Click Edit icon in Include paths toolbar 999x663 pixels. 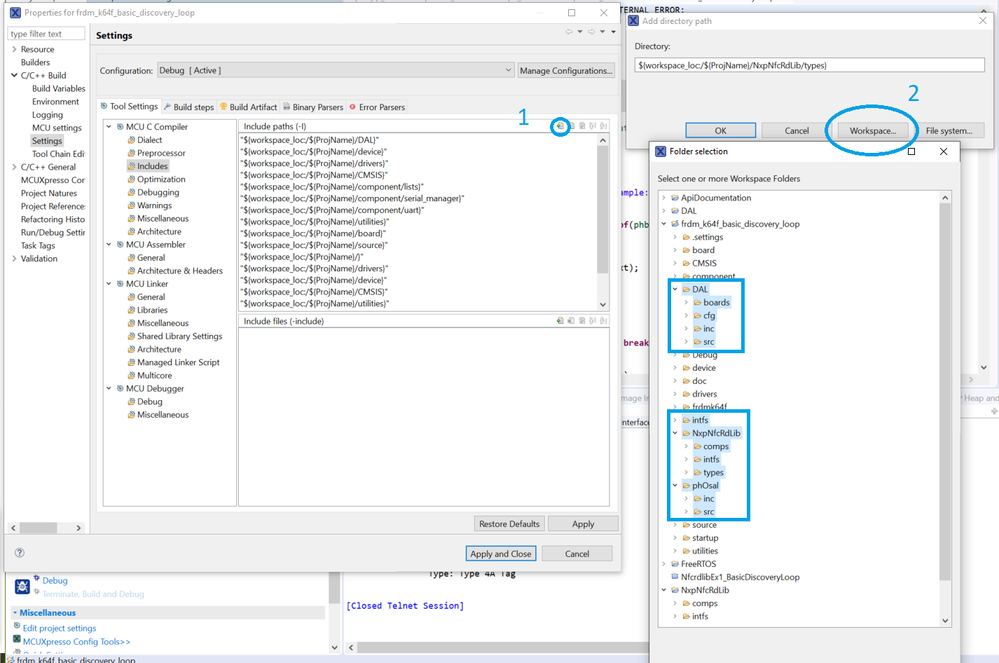582,126
